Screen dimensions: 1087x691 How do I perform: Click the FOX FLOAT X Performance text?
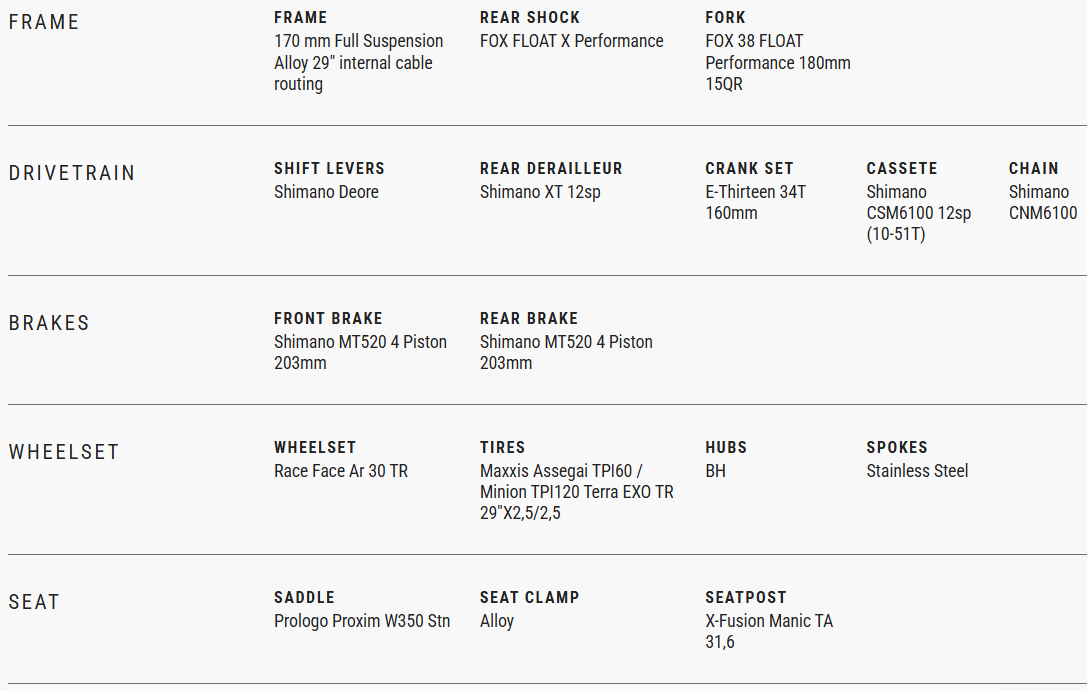[571, 41]
